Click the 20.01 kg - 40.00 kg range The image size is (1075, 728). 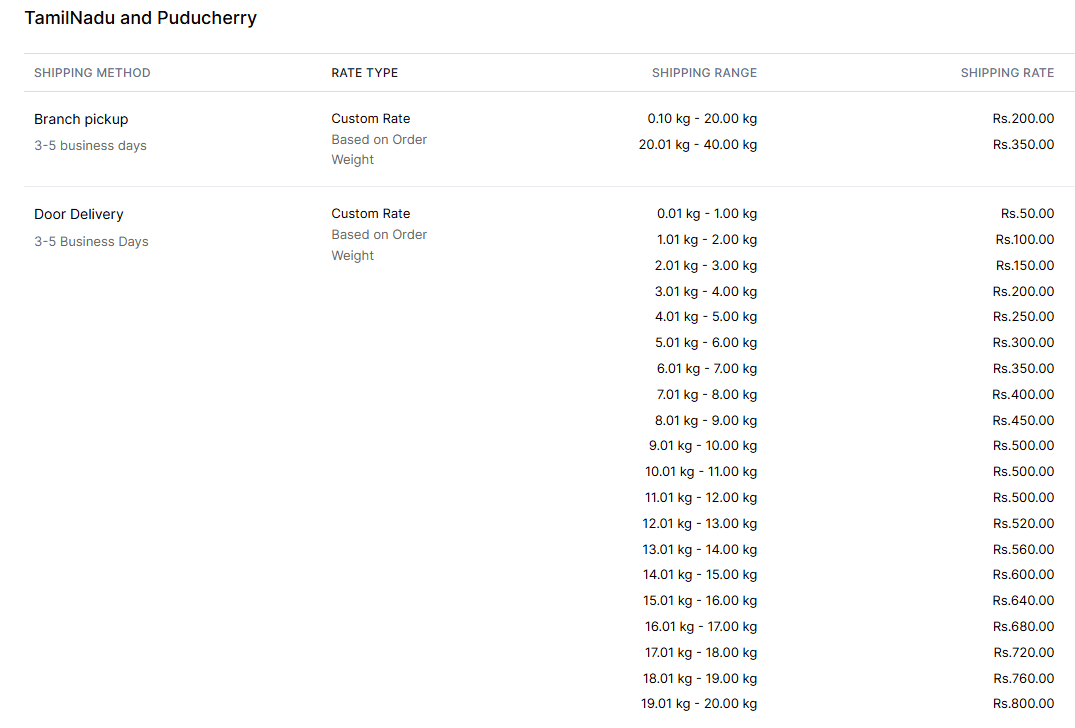point(698,144)
